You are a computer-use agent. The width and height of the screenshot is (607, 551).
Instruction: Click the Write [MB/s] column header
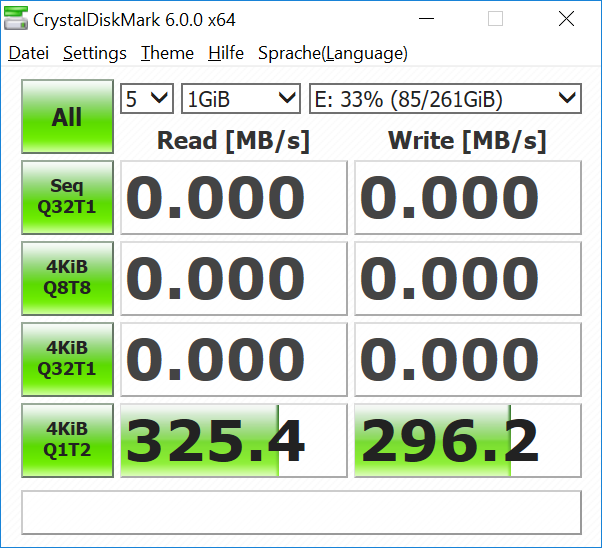pyautogui.click(x=467, y=141)
